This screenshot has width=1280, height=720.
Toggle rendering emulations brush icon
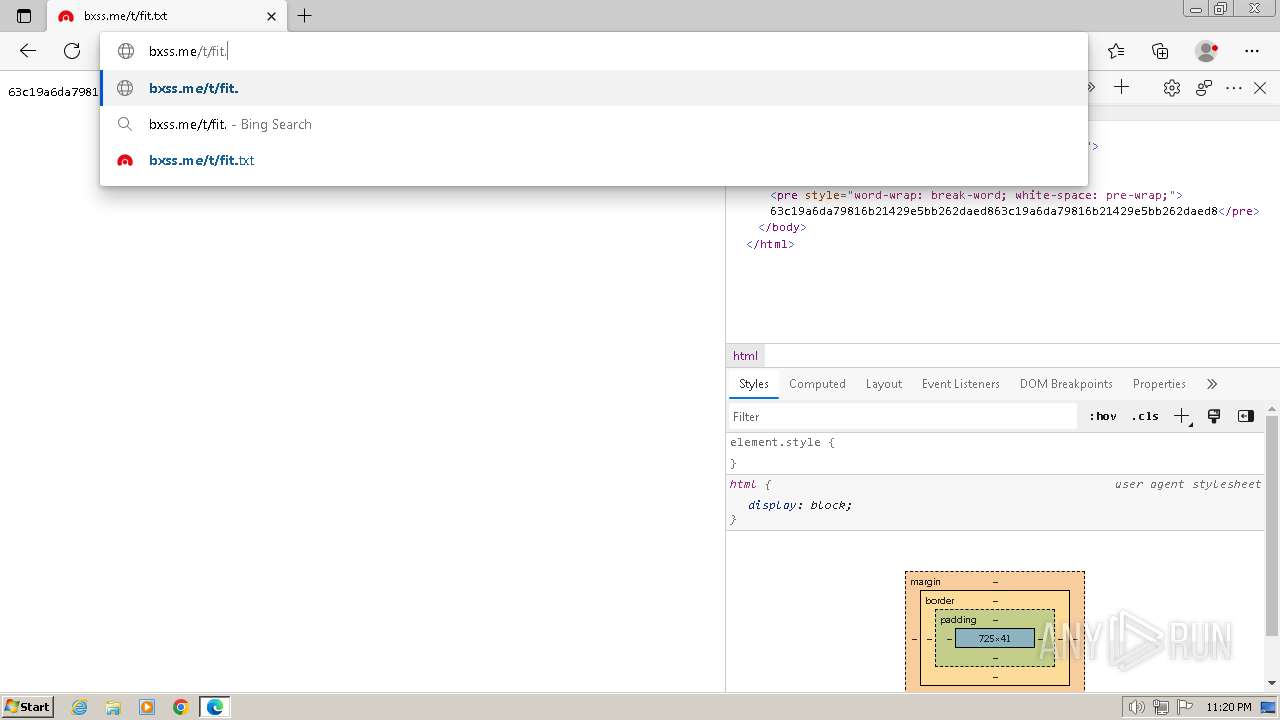pyautogui.click(x=1214, y=417)
